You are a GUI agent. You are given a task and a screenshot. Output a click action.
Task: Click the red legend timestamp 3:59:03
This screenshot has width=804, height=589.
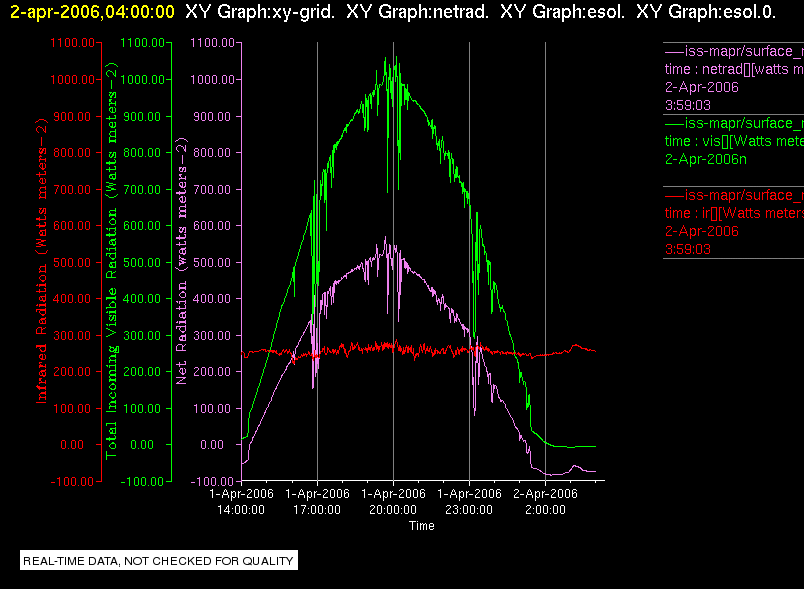point(688,250)
